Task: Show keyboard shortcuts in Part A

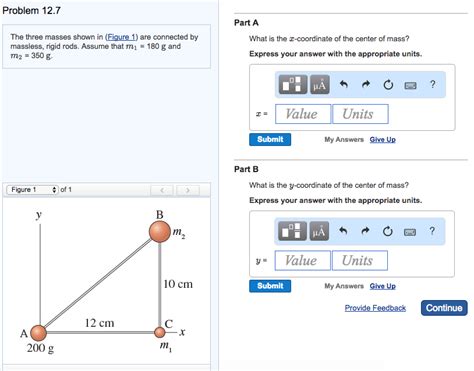Action: pos(410,86)
